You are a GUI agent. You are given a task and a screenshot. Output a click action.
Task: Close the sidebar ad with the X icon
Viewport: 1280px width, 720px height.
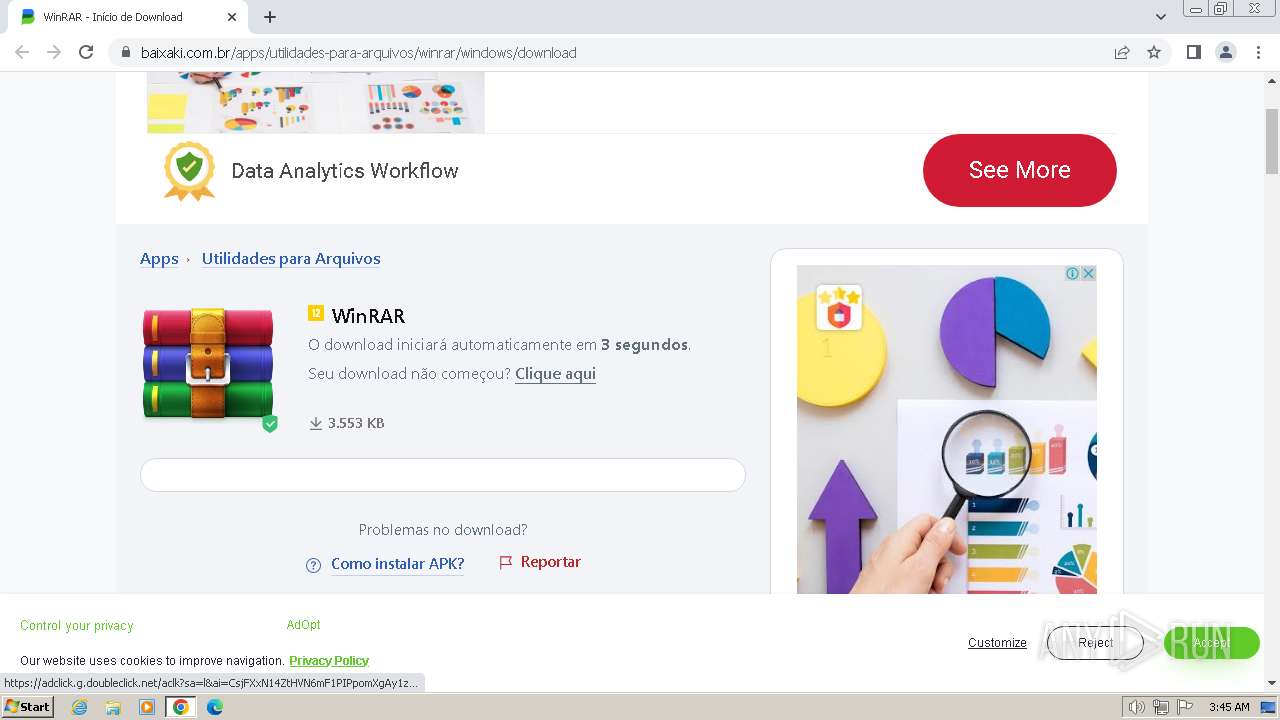(1088, 273)
